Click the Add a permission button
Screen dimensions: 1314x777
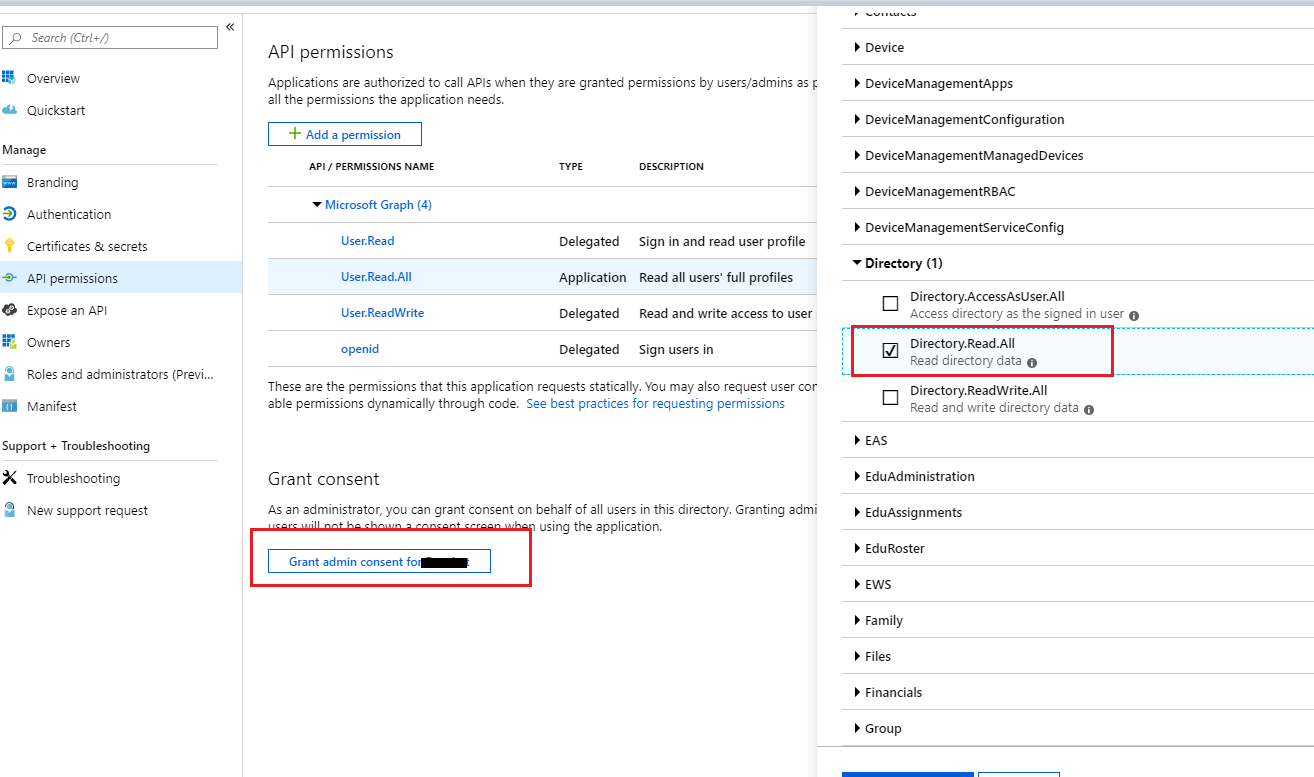[345, 134]
